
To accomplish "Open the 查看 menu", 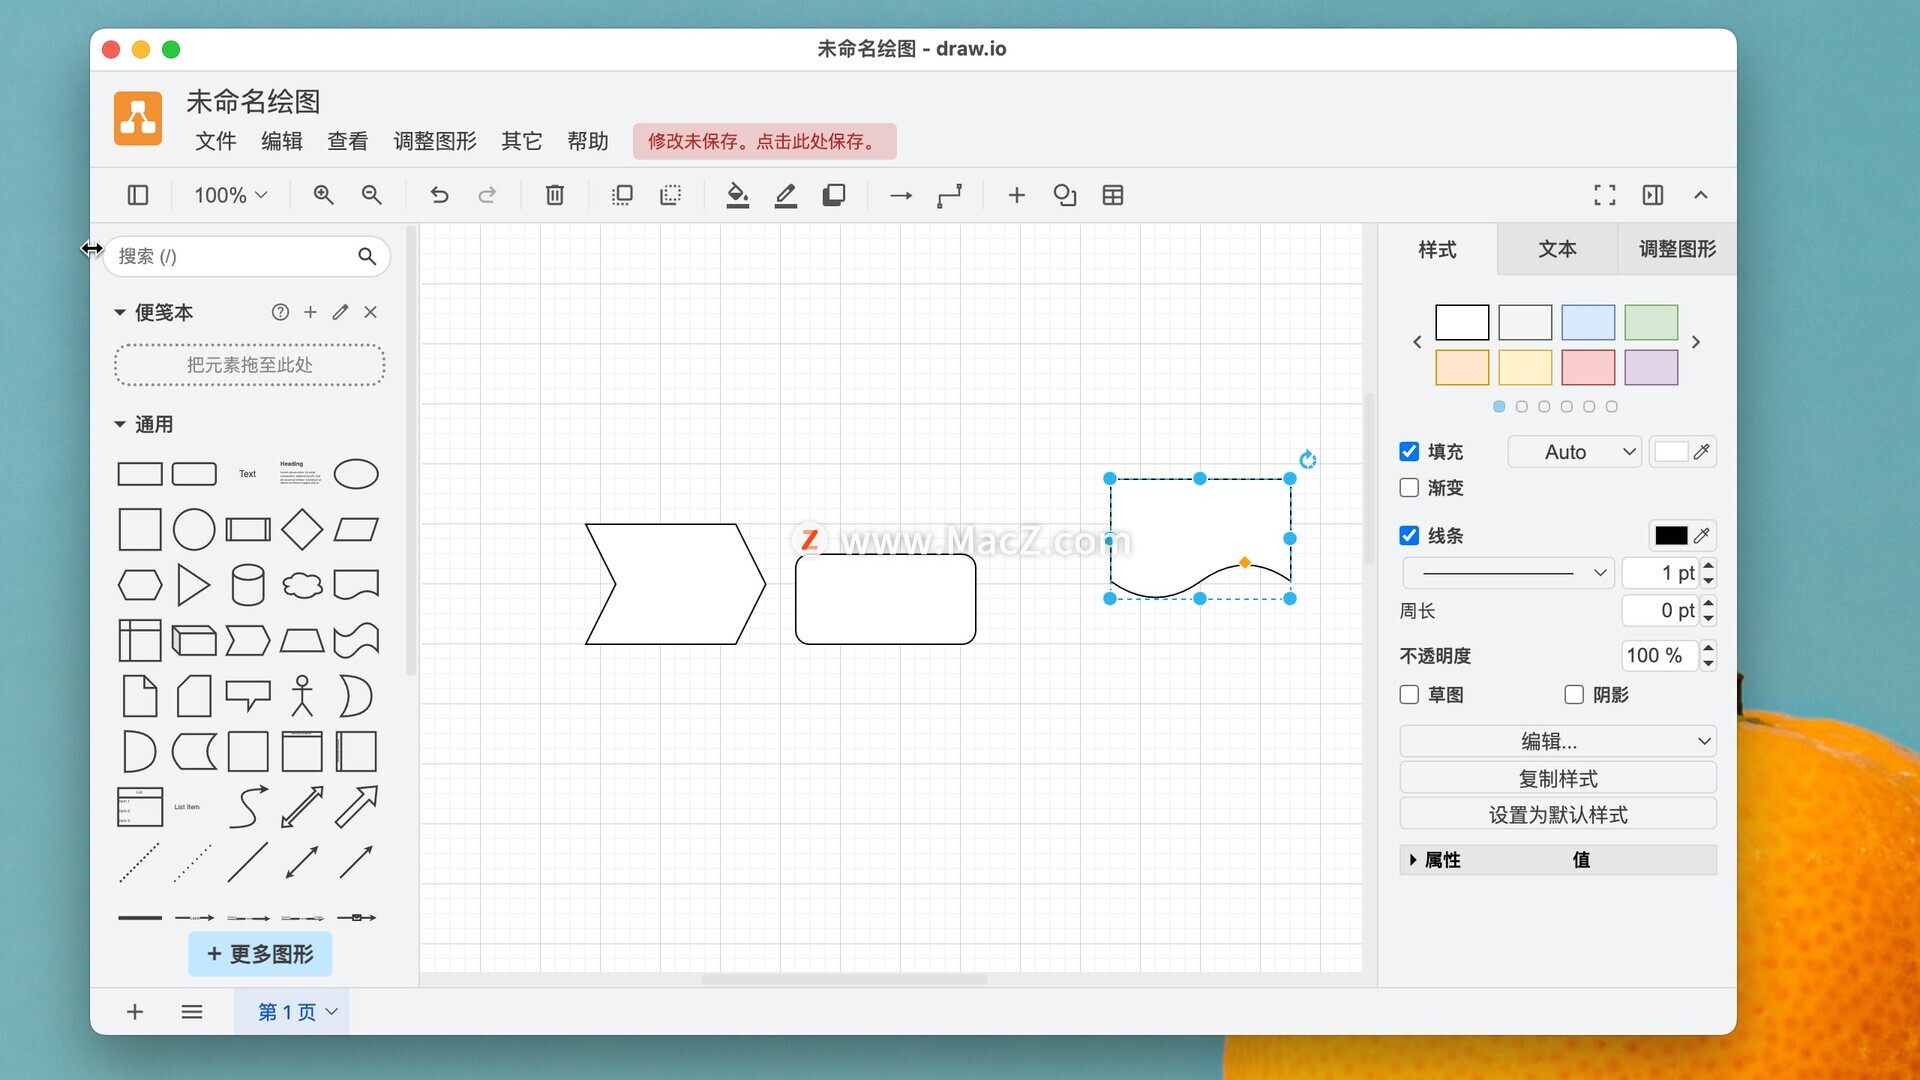I will click(348, 141).
